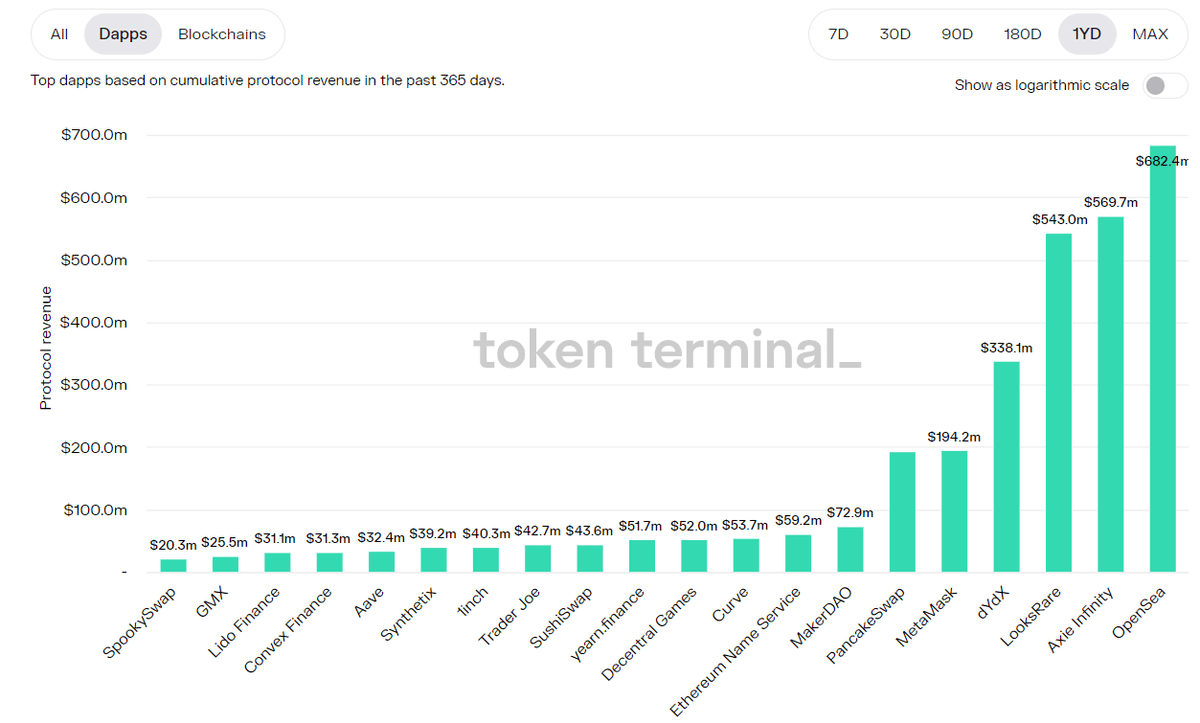Click the Ethereum Name Service bar

[x=798, y=553]
